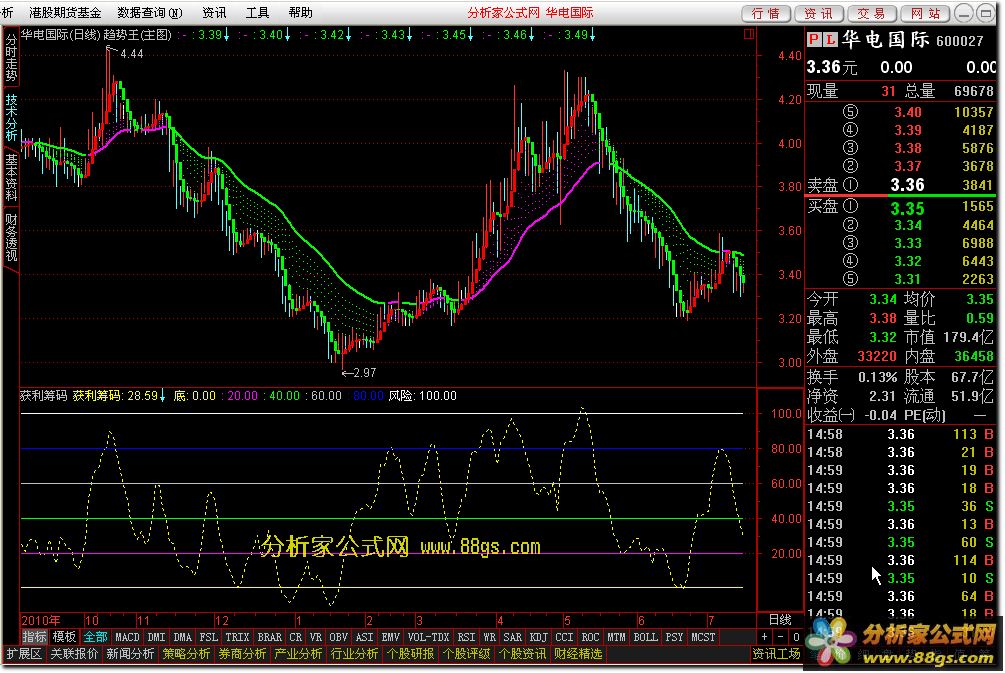Screen dimensions: 1005x673
Task: Switch indicator to PSY
Action: [x=674, y=637]
